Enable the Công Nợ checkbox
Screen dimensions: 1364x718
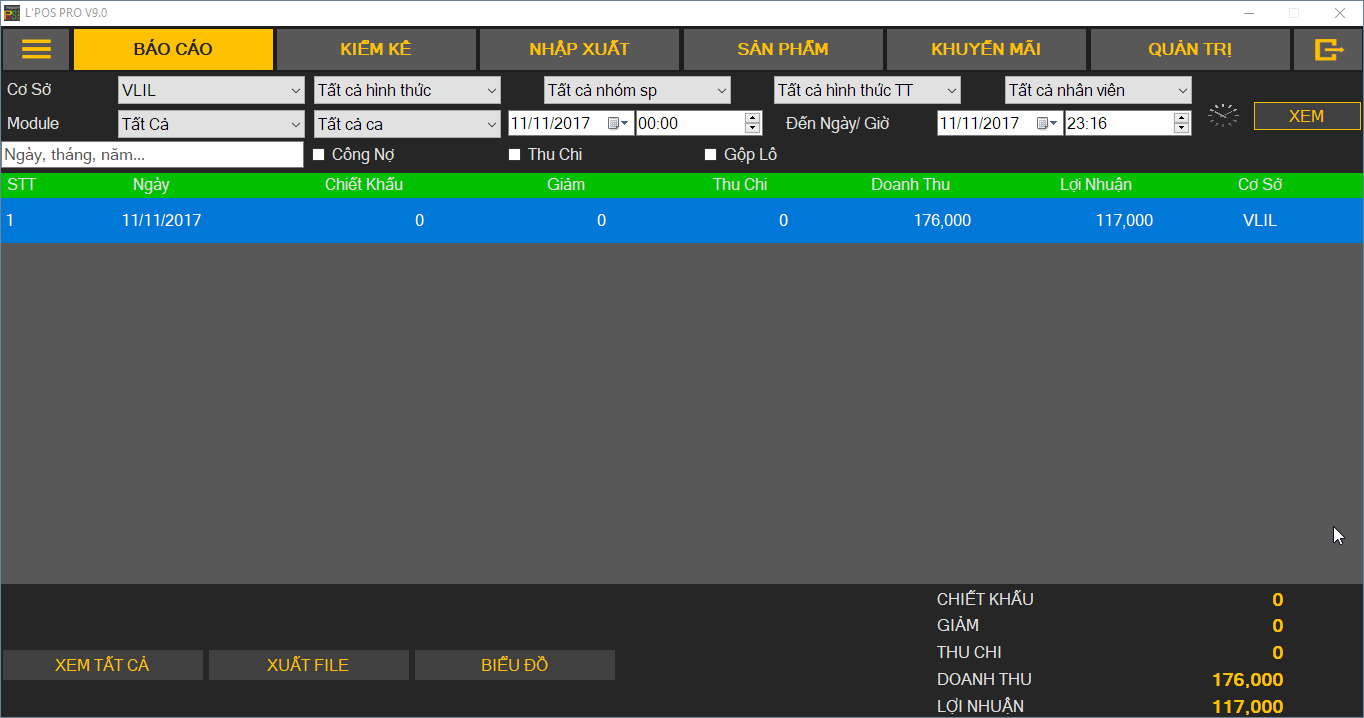pos(319,155)
